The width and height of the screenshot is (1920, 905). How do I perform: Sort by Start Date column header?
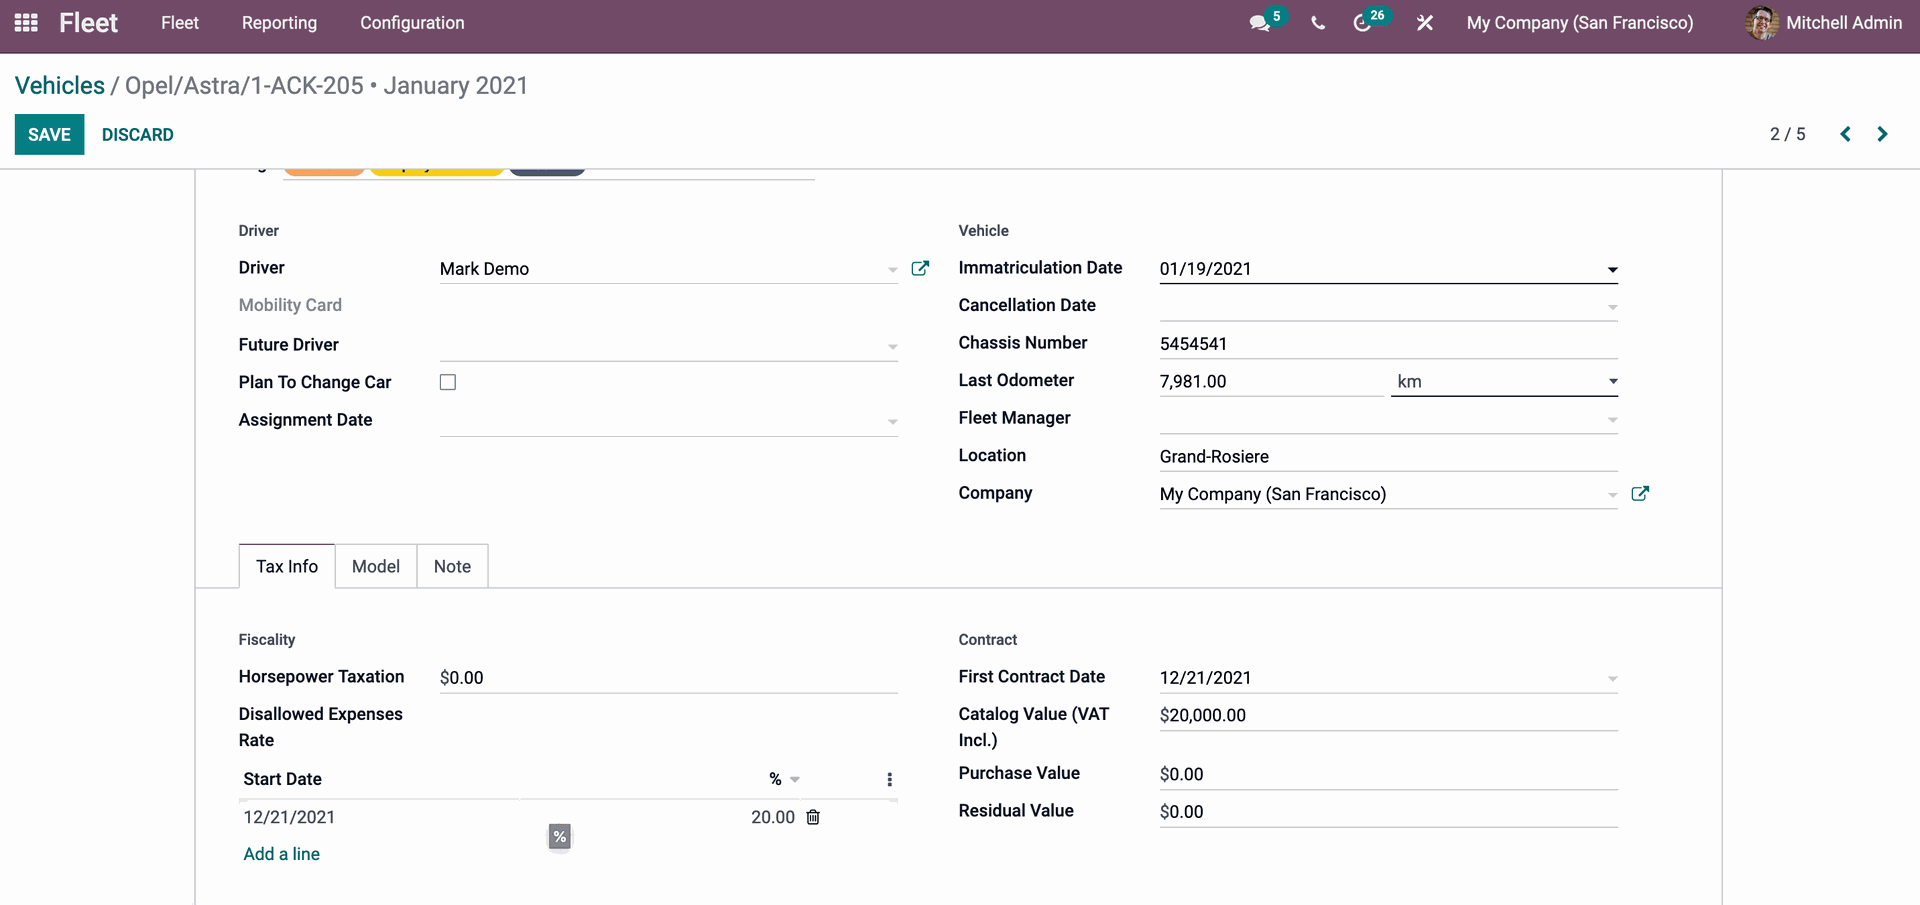point(283,779)
